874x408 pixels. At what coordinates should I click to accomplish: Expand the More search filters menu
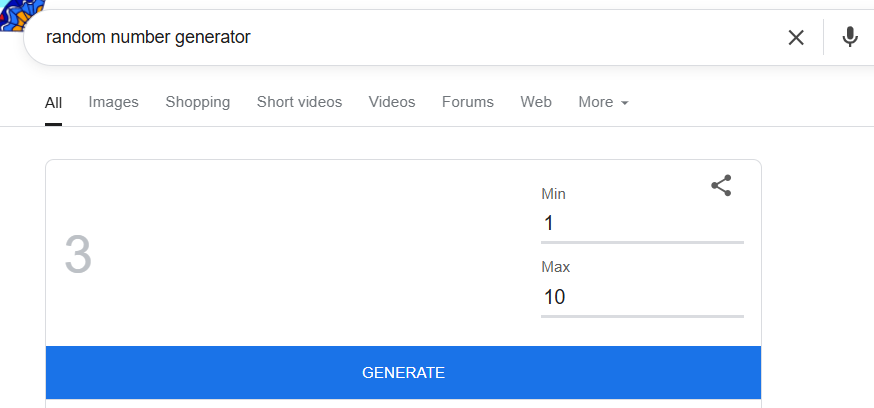596,102
